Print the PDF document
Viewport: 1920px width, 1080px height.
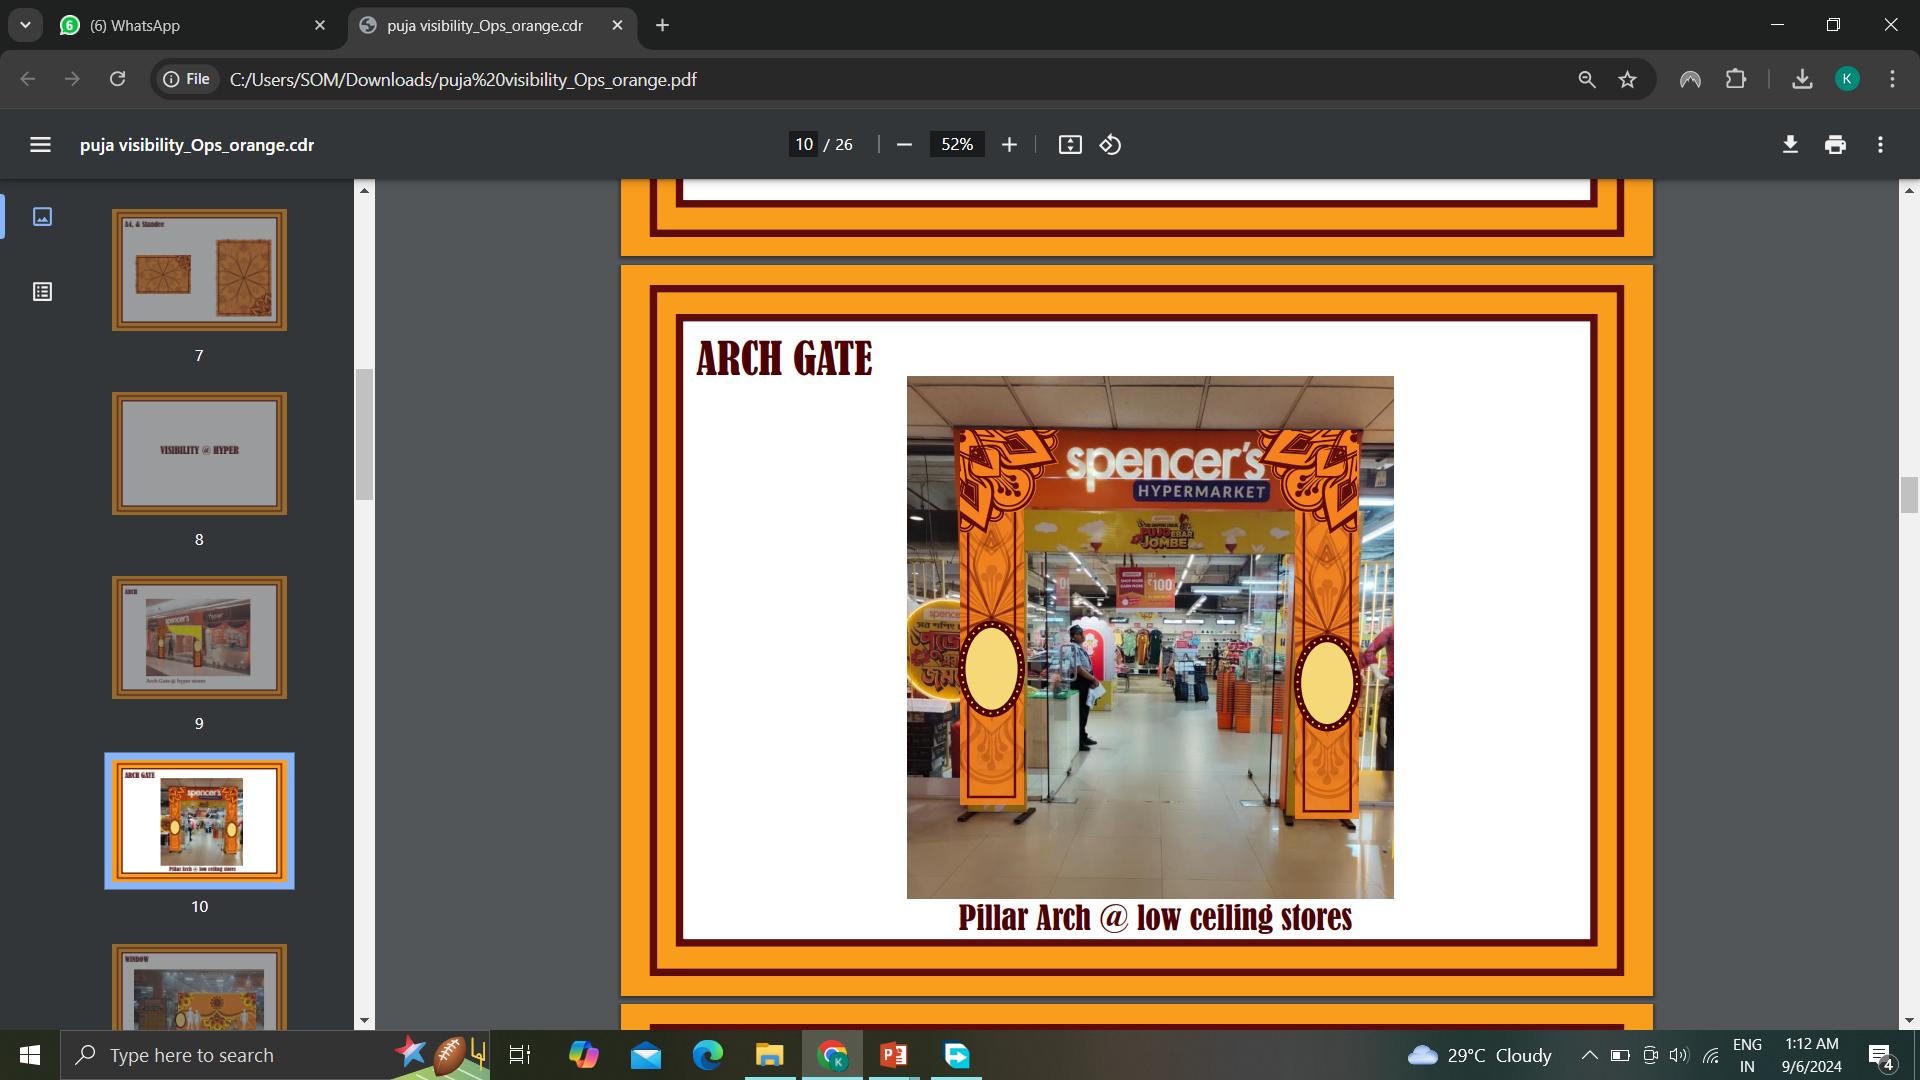point(1835,145)
